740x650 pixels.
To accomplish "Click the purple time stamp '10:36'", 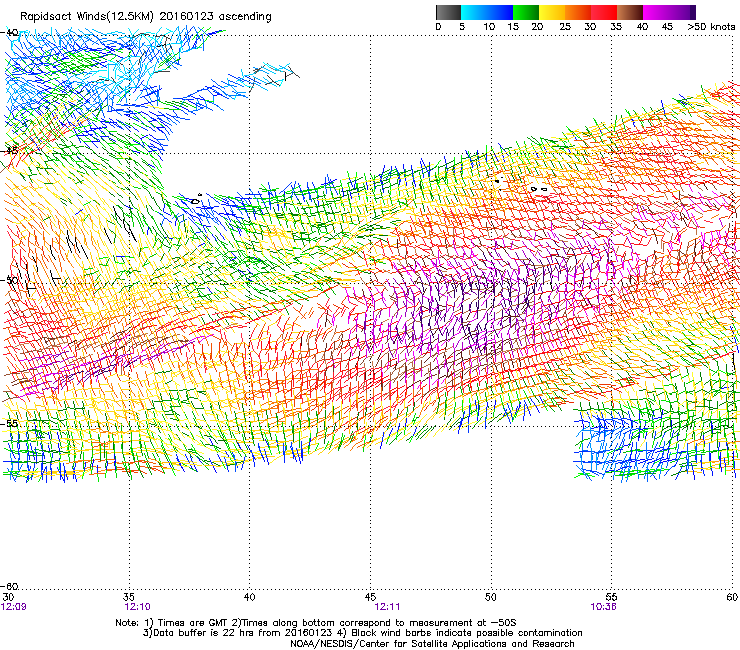I will click(x=603, y=607).
